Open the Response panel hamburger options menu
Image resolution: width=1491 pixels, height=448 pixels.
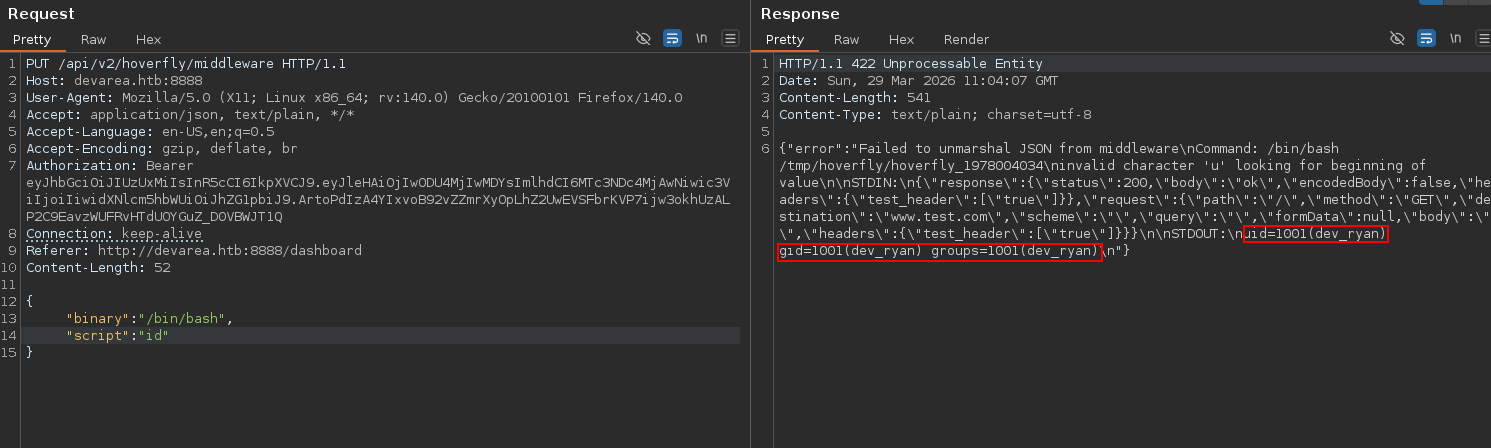pos(1483,39)
